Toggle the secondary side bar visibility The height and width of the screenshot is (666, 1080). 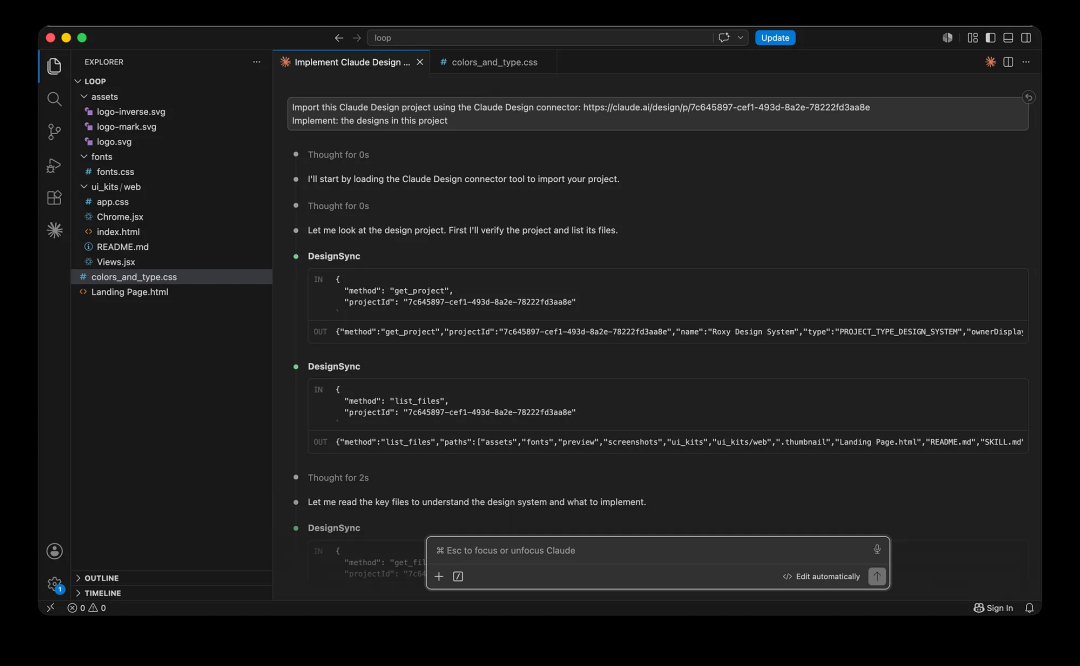(x=1026, y=38)
